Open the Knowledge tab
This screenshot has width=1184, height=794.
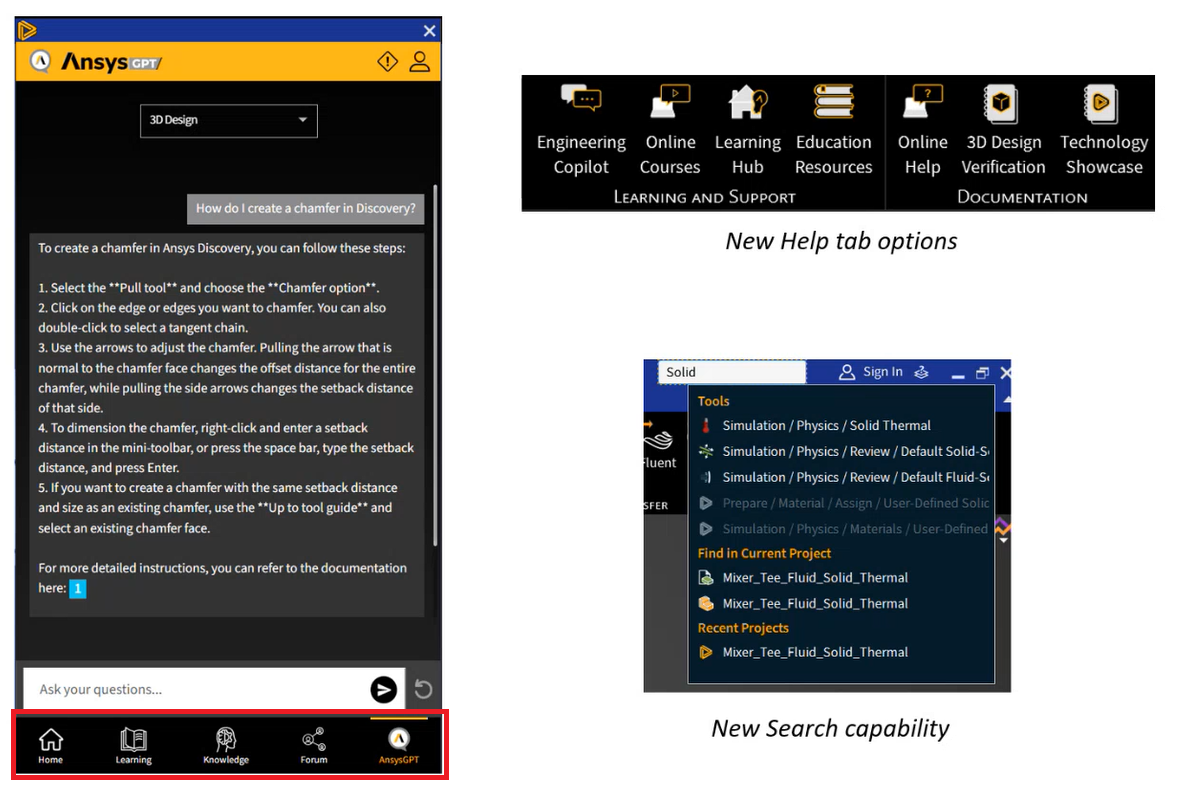coord(226,746)
